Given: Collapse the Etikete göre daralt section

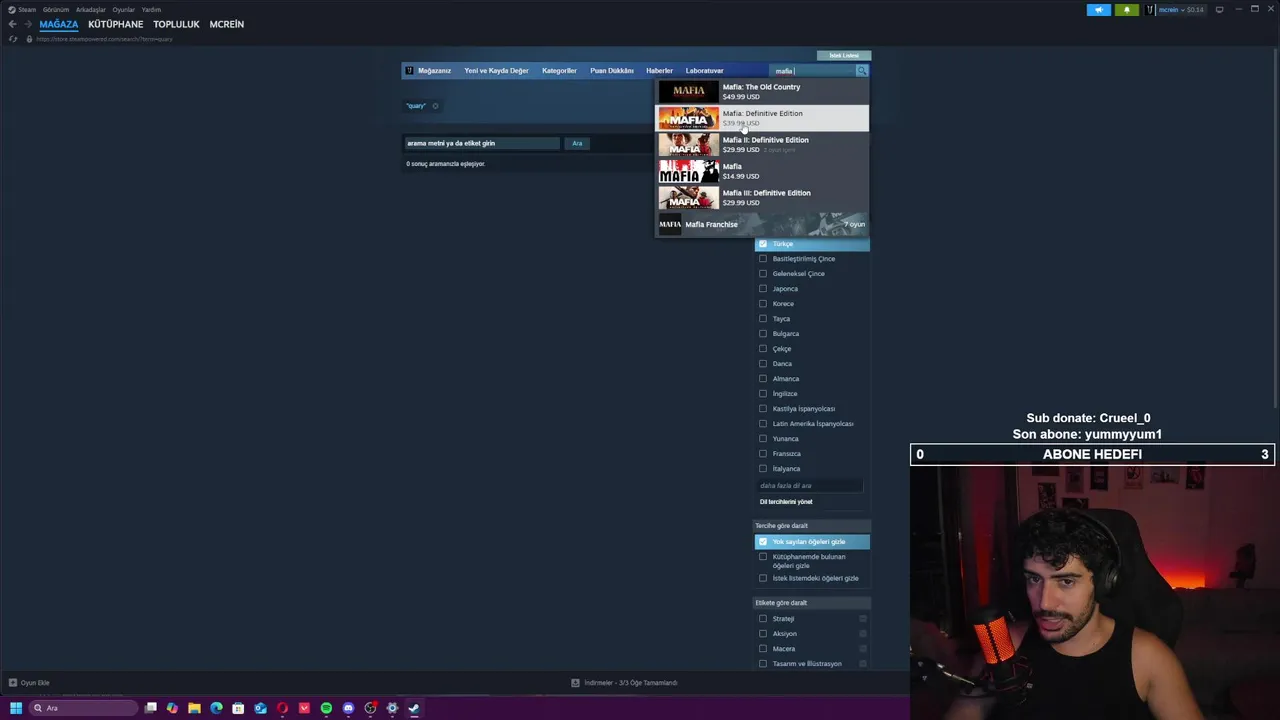Looking at the screenshot, I should 812,603.
